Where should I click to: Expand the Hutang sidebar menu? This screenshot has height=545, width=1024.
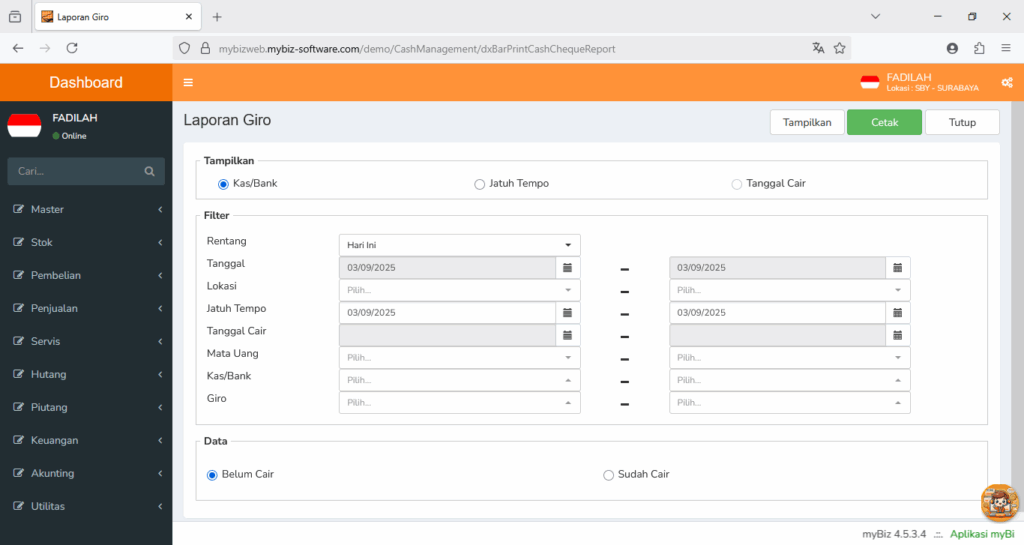tap(86, 375)
